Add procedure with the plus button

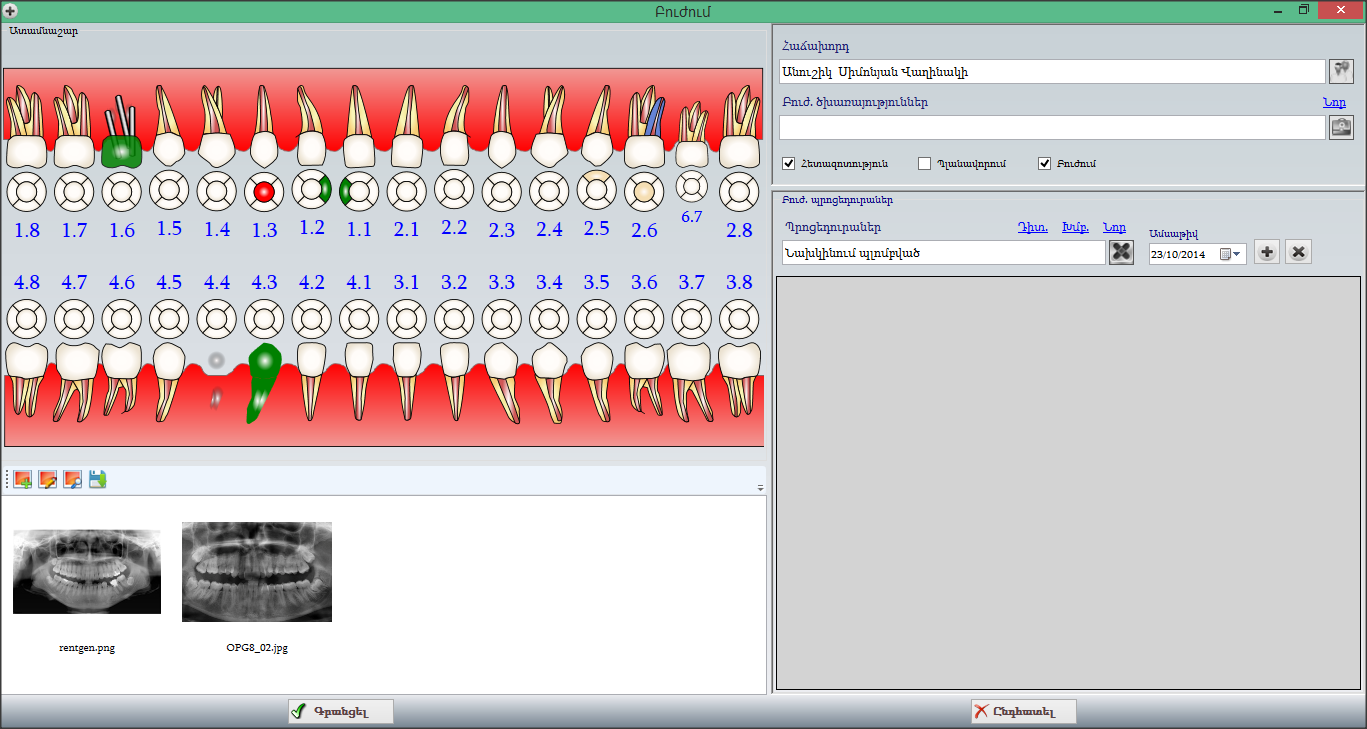1266,253
